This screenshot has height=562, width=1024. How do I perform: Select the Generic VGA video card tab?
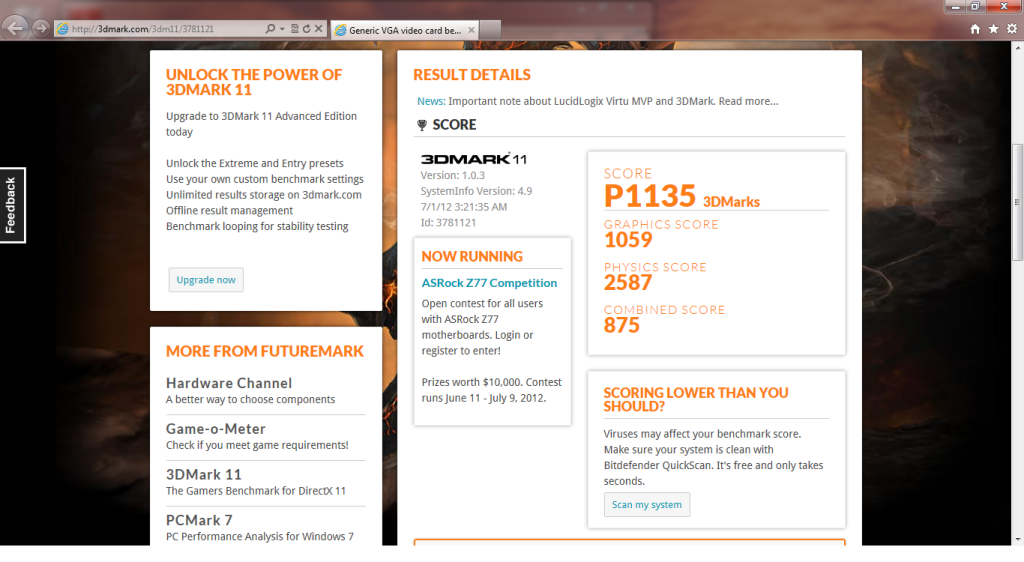coord(404,30)
